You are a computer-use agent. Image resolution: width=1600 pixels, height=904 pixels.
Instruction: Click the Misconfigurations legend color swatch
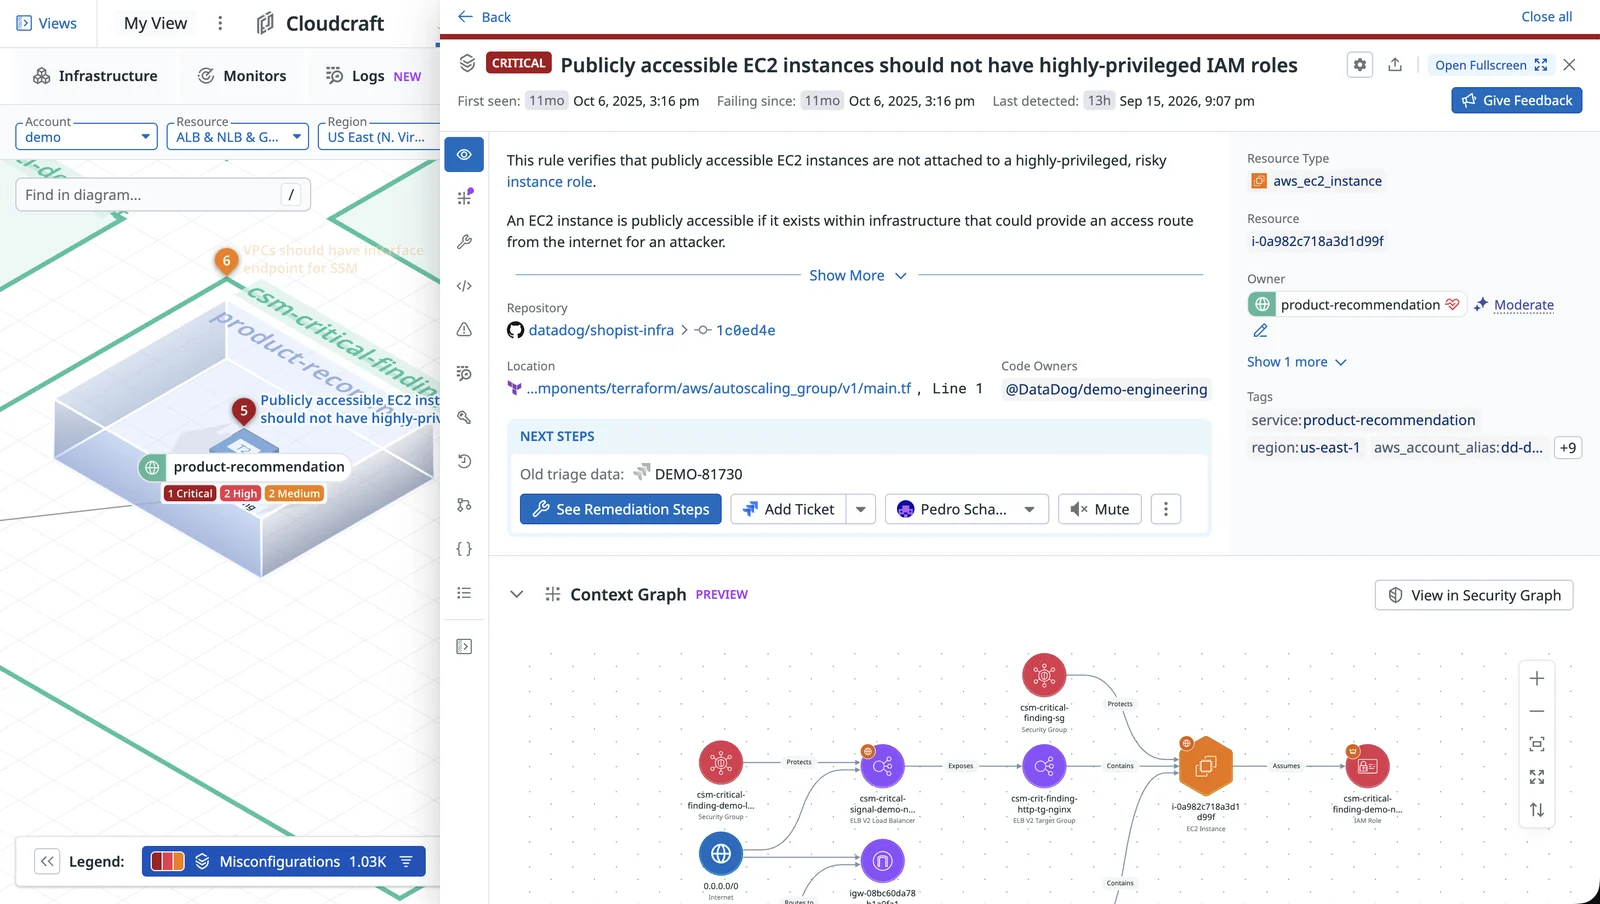pyautogui.click(x=167, y=861)
